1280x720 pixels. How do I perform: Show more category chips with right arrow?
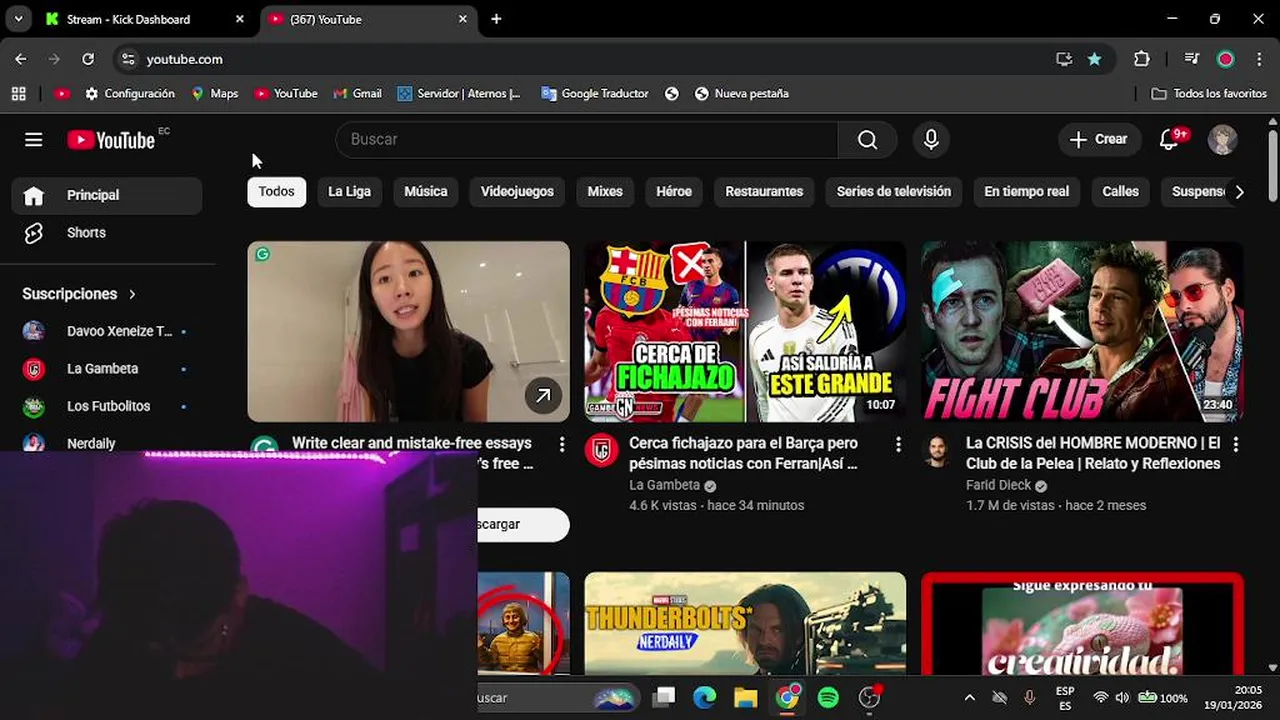tap(1239, 192)
